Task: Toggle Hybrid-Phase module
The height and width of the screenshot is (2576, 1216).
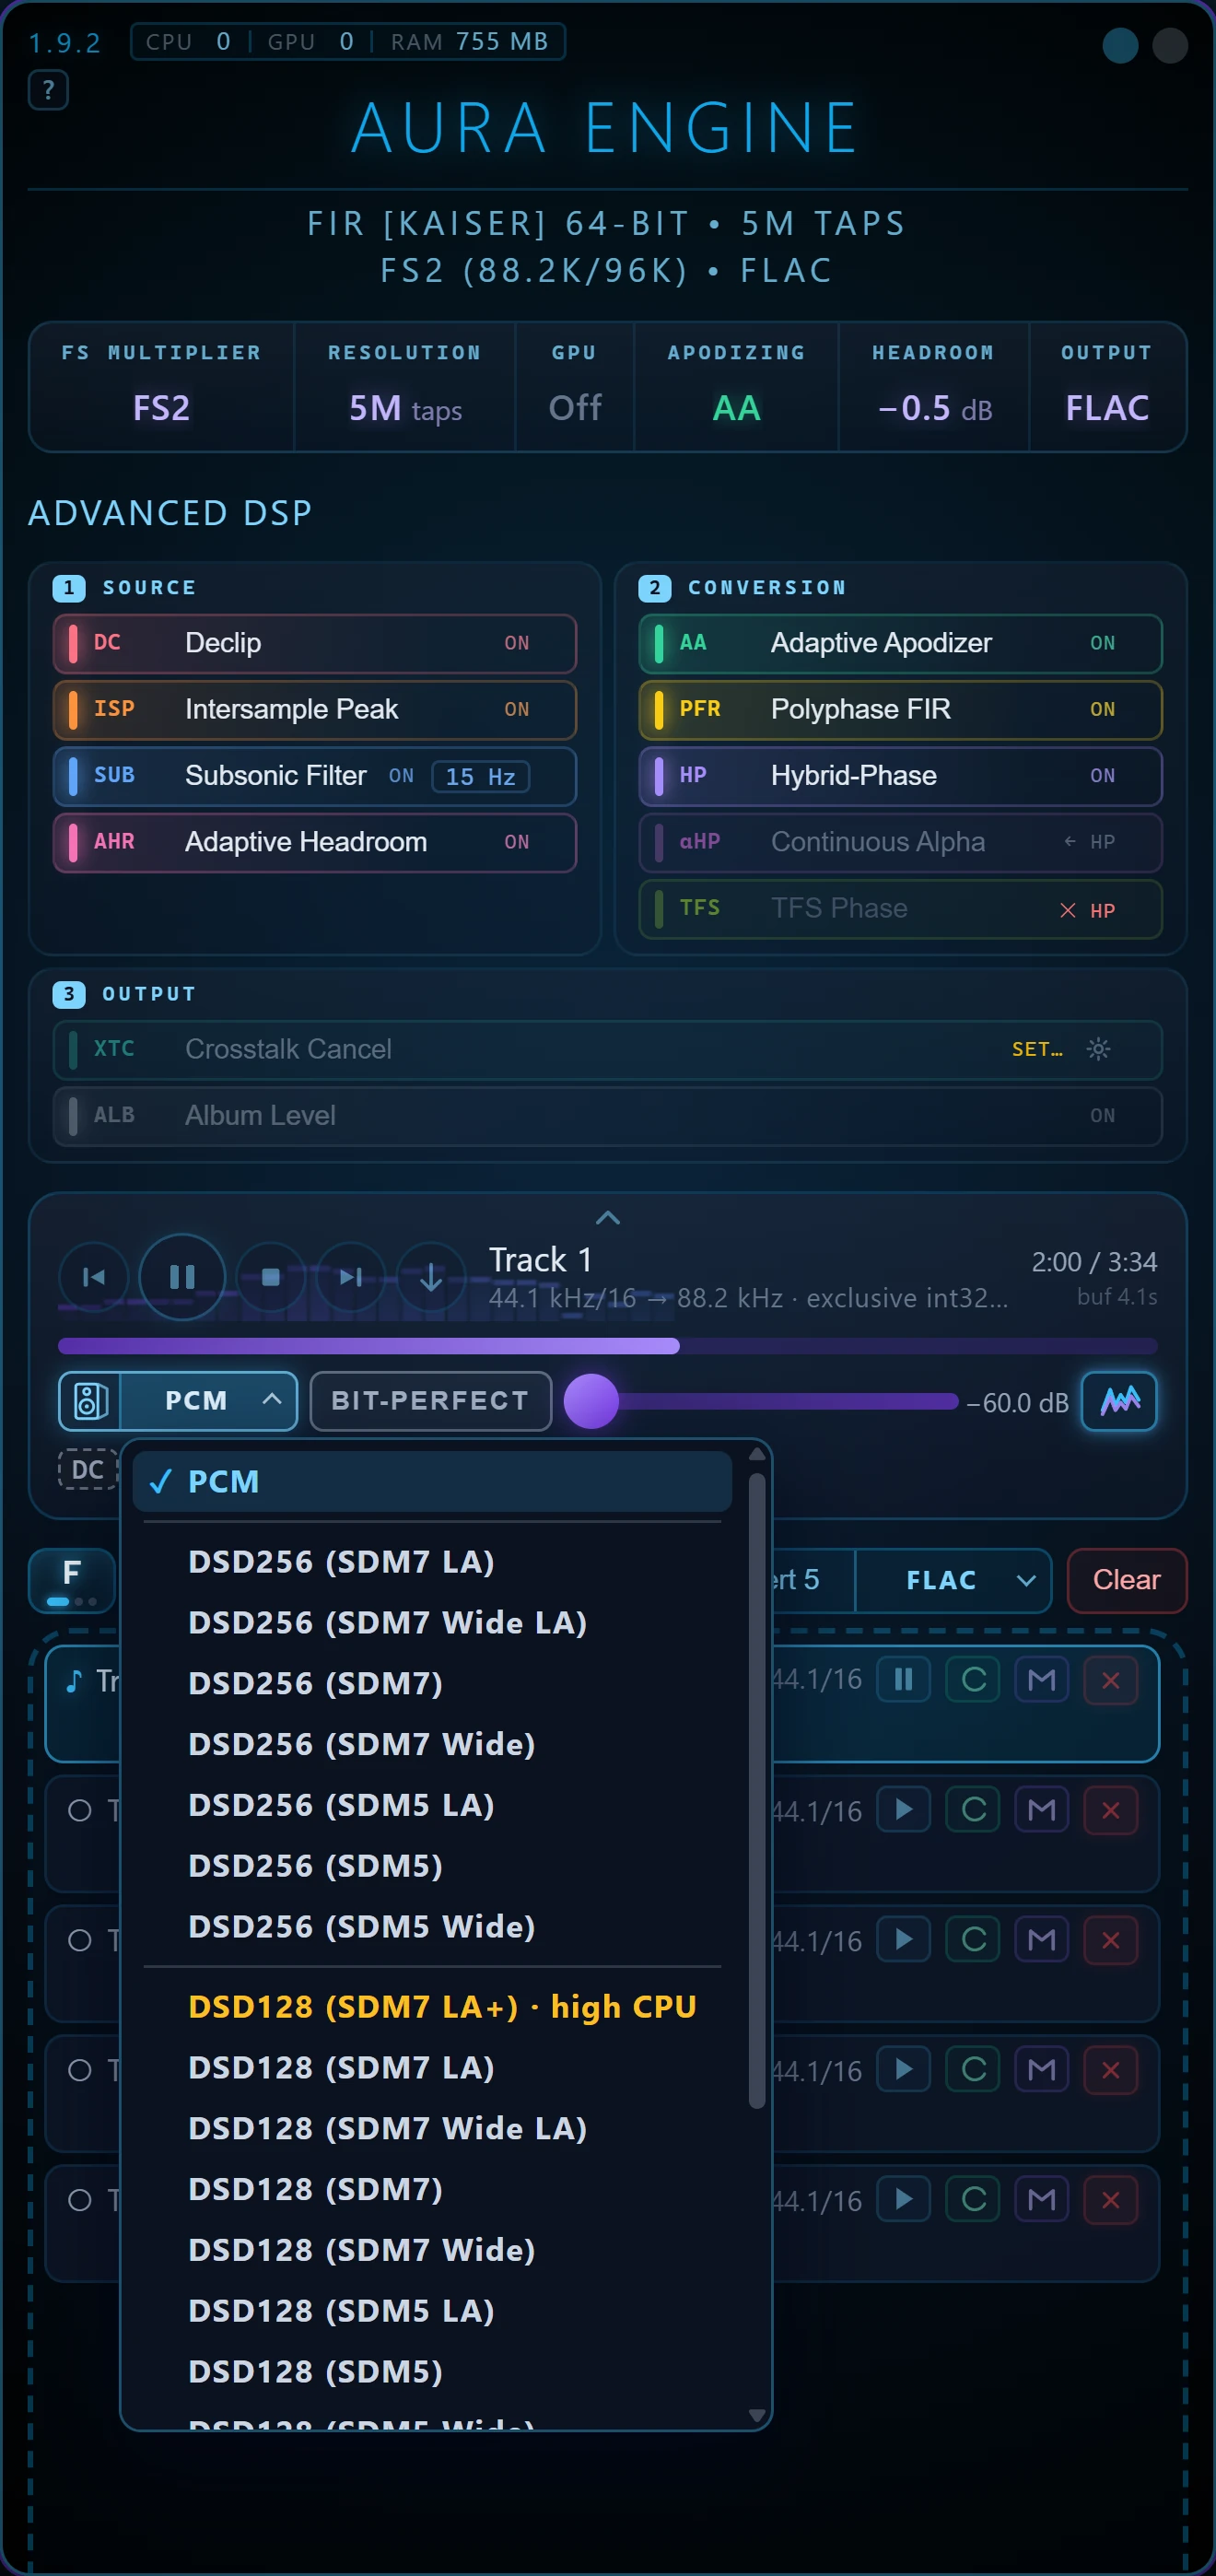Action: pyautogui.click(x=901, y=776)
